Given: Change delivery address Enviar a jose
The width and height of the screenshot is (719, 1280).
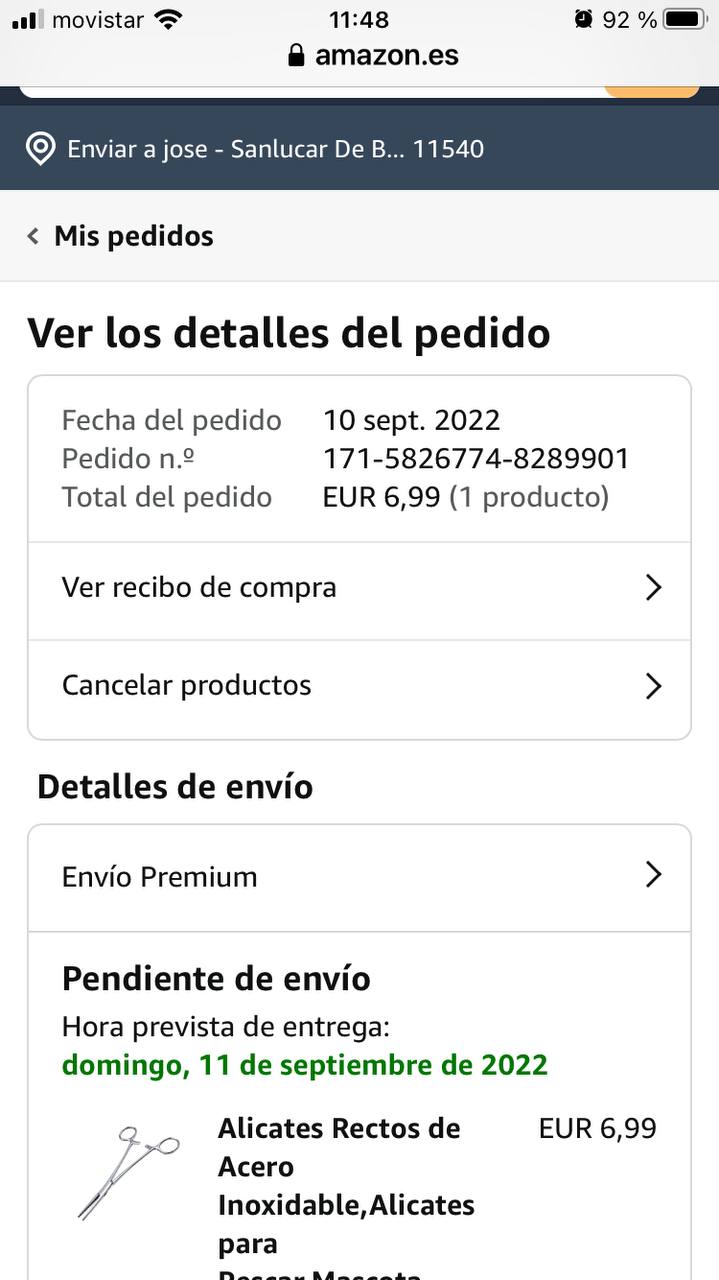Looking at the screenshot, I should (275, 150).
